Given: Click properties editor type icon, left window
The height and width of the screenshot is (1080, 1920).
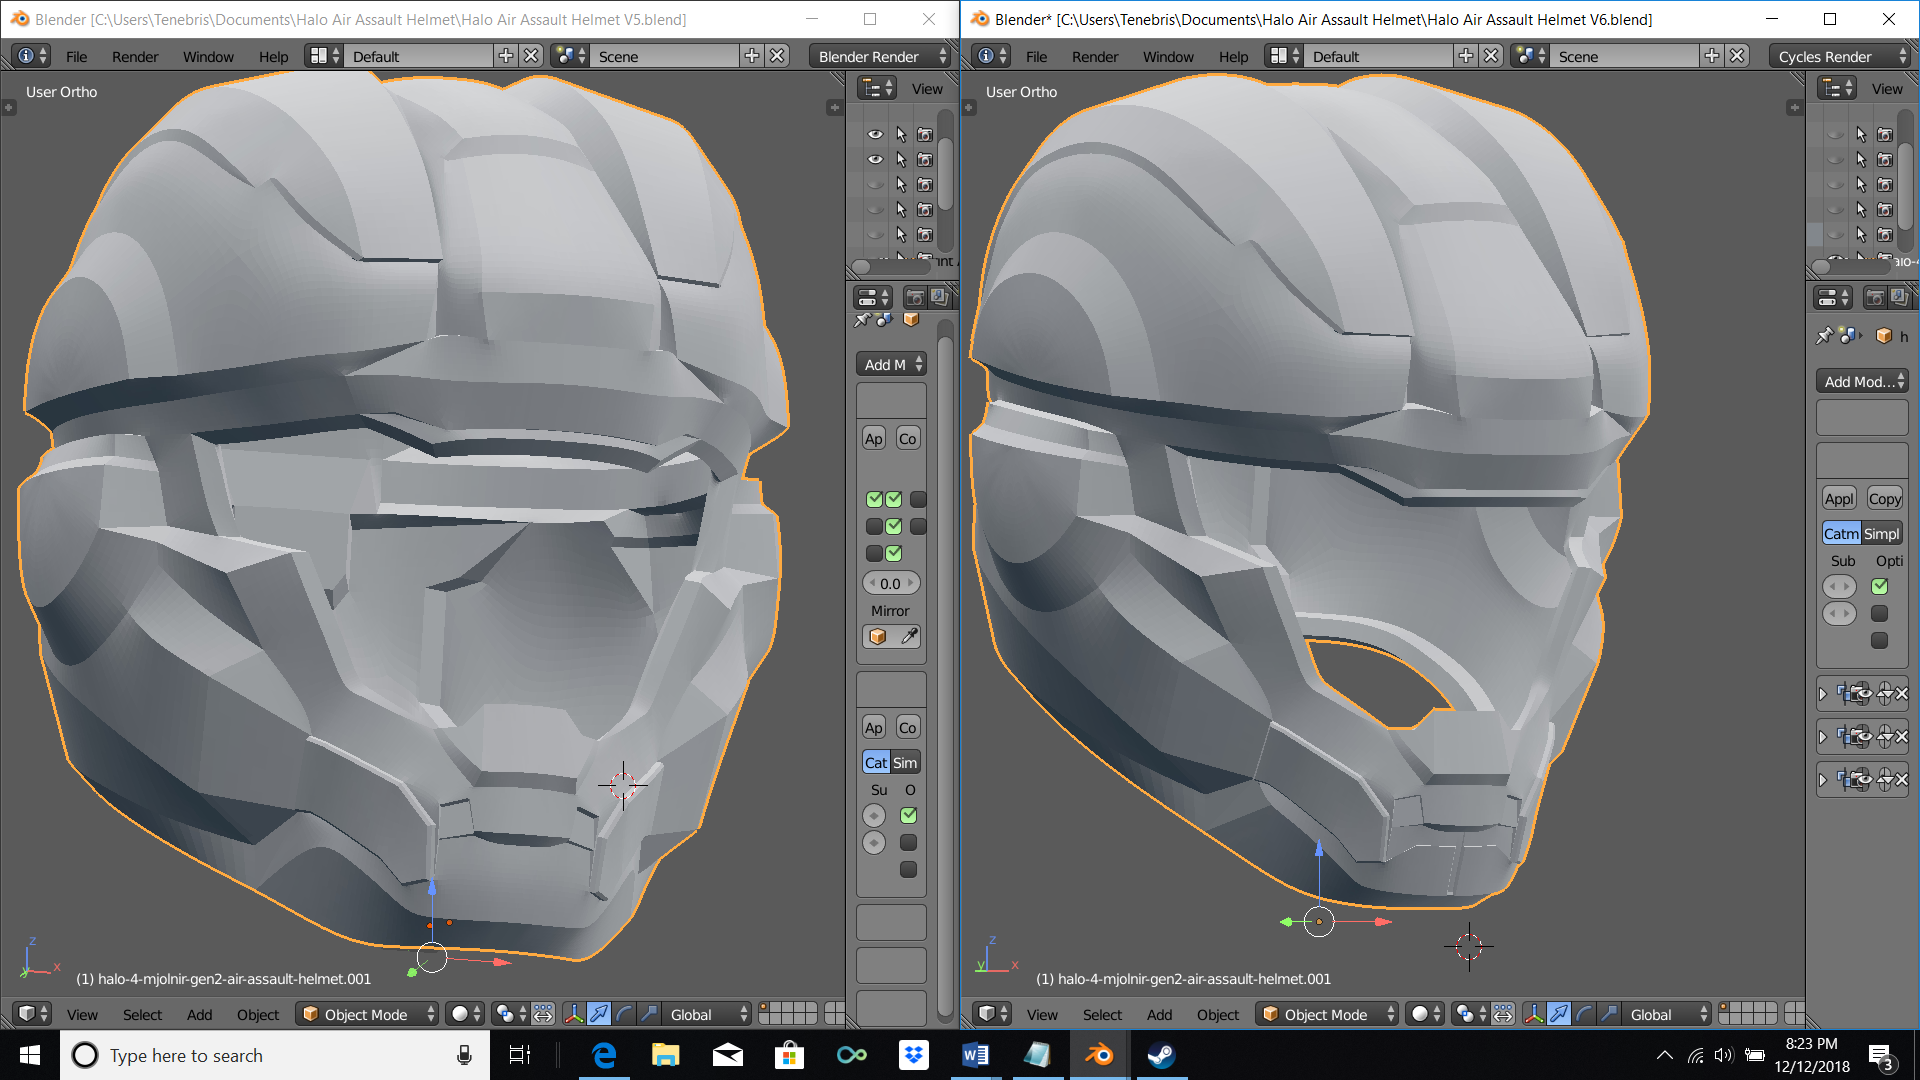Looking at the screenshot, I should (872, 297).
